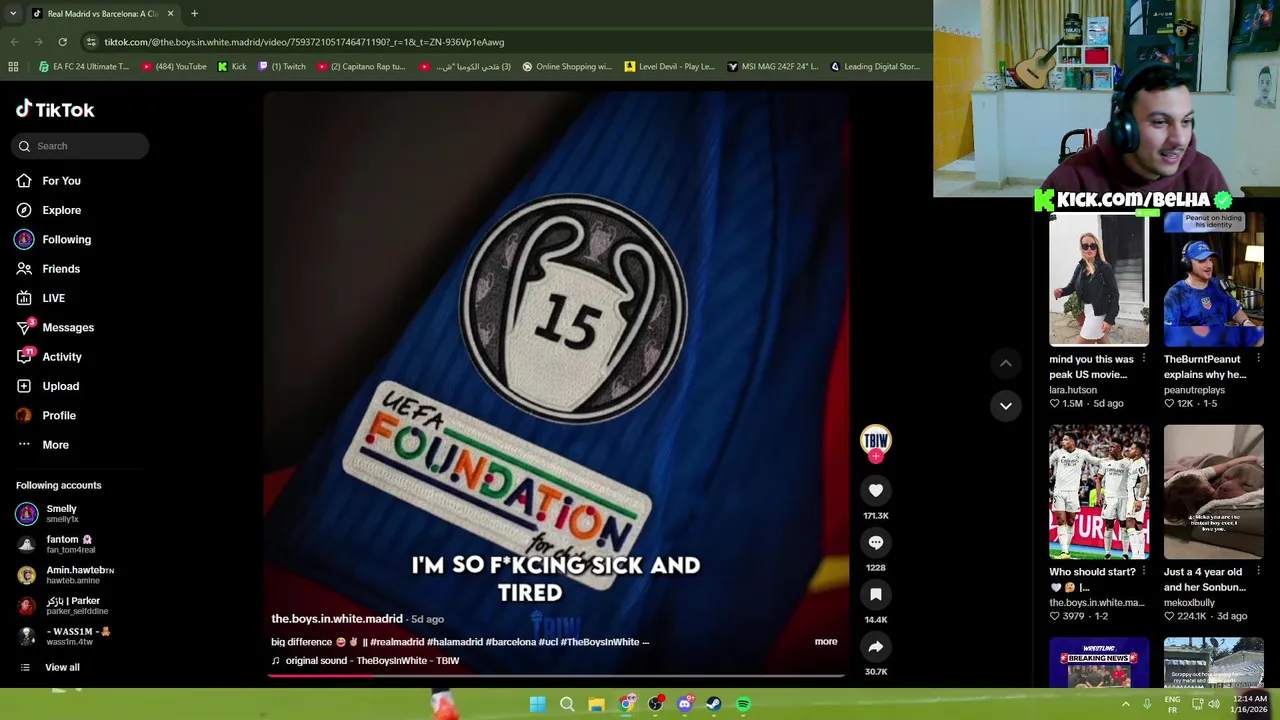Viewport: 1280px width, 720px height.
Task: Open the For You feed
Action: [x=61, y=181]
